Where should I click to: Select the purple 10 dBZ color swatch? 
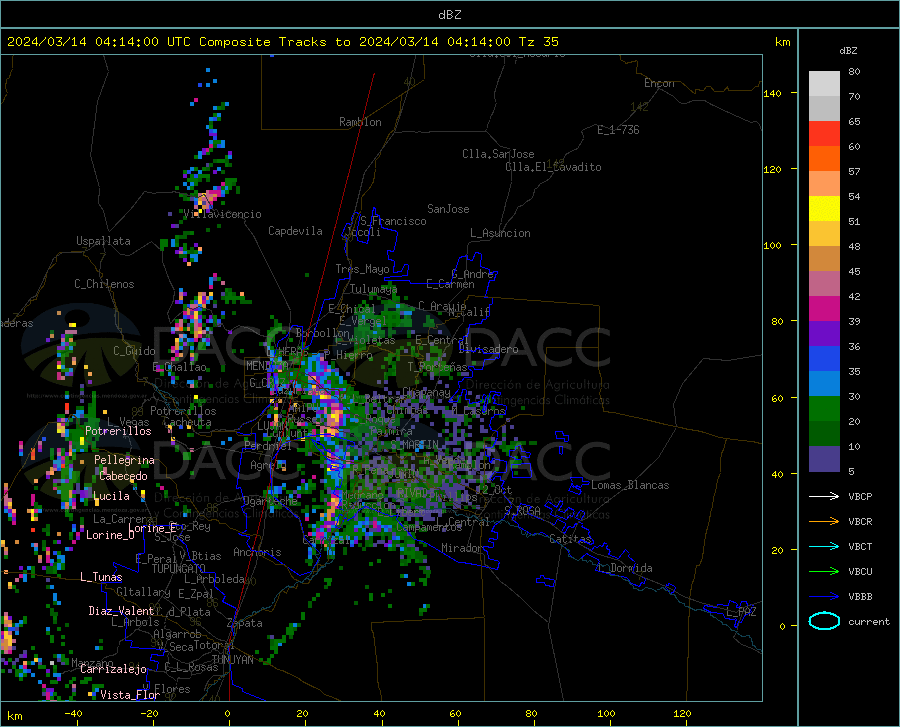[824, 458]
